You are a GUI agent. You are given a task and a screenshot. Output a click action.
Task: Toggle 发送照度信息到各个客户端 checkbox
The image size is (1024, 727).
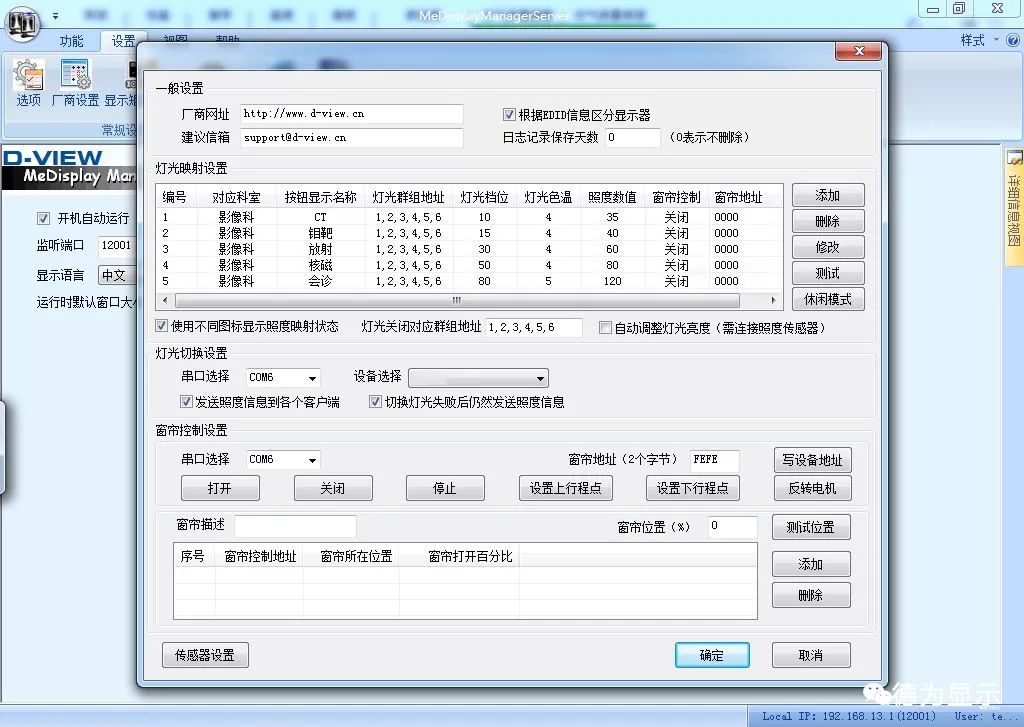coord(186,401)
